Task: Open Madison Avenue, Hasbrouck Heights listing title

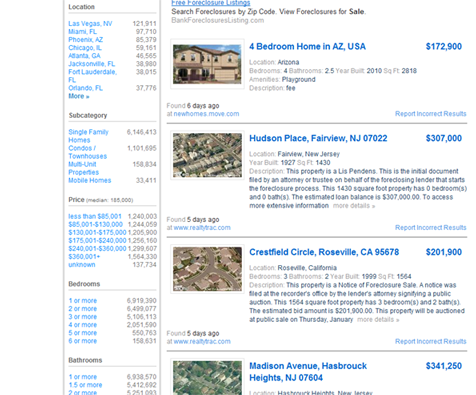Action: pos(308,372)
